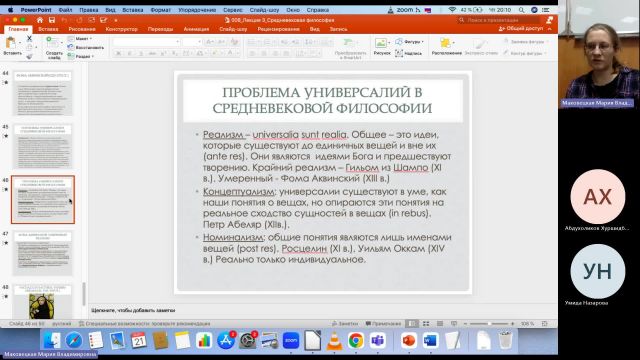Viewport: 640px width, 360px height.
Task: Open Finder from dock
Action: 52,340
